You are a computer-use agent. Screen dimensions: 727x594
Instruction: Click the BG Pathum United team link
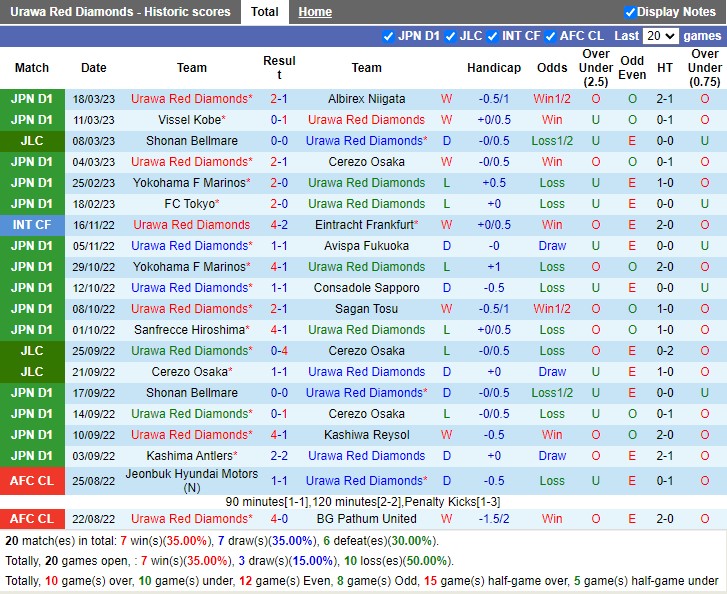click(x=366, y=519)
